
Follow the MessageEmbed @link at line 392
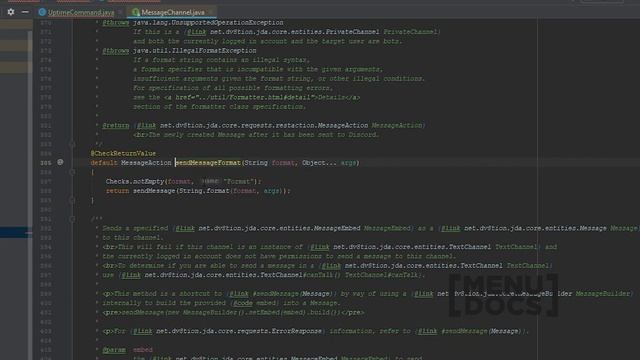tap(280, 228)
